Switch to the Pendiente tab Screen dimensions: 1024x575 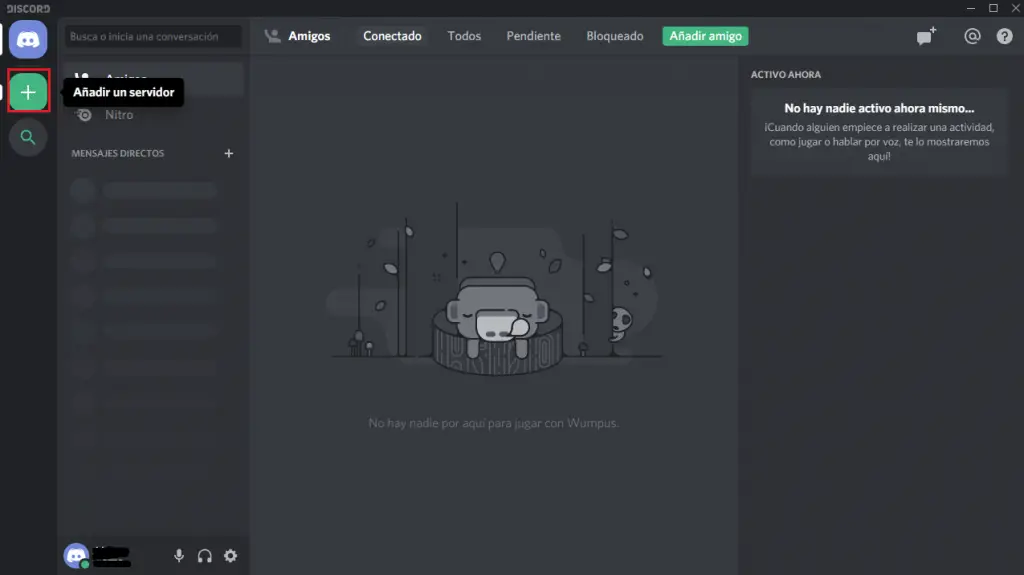pyautogui.click(x=534, y=36)
